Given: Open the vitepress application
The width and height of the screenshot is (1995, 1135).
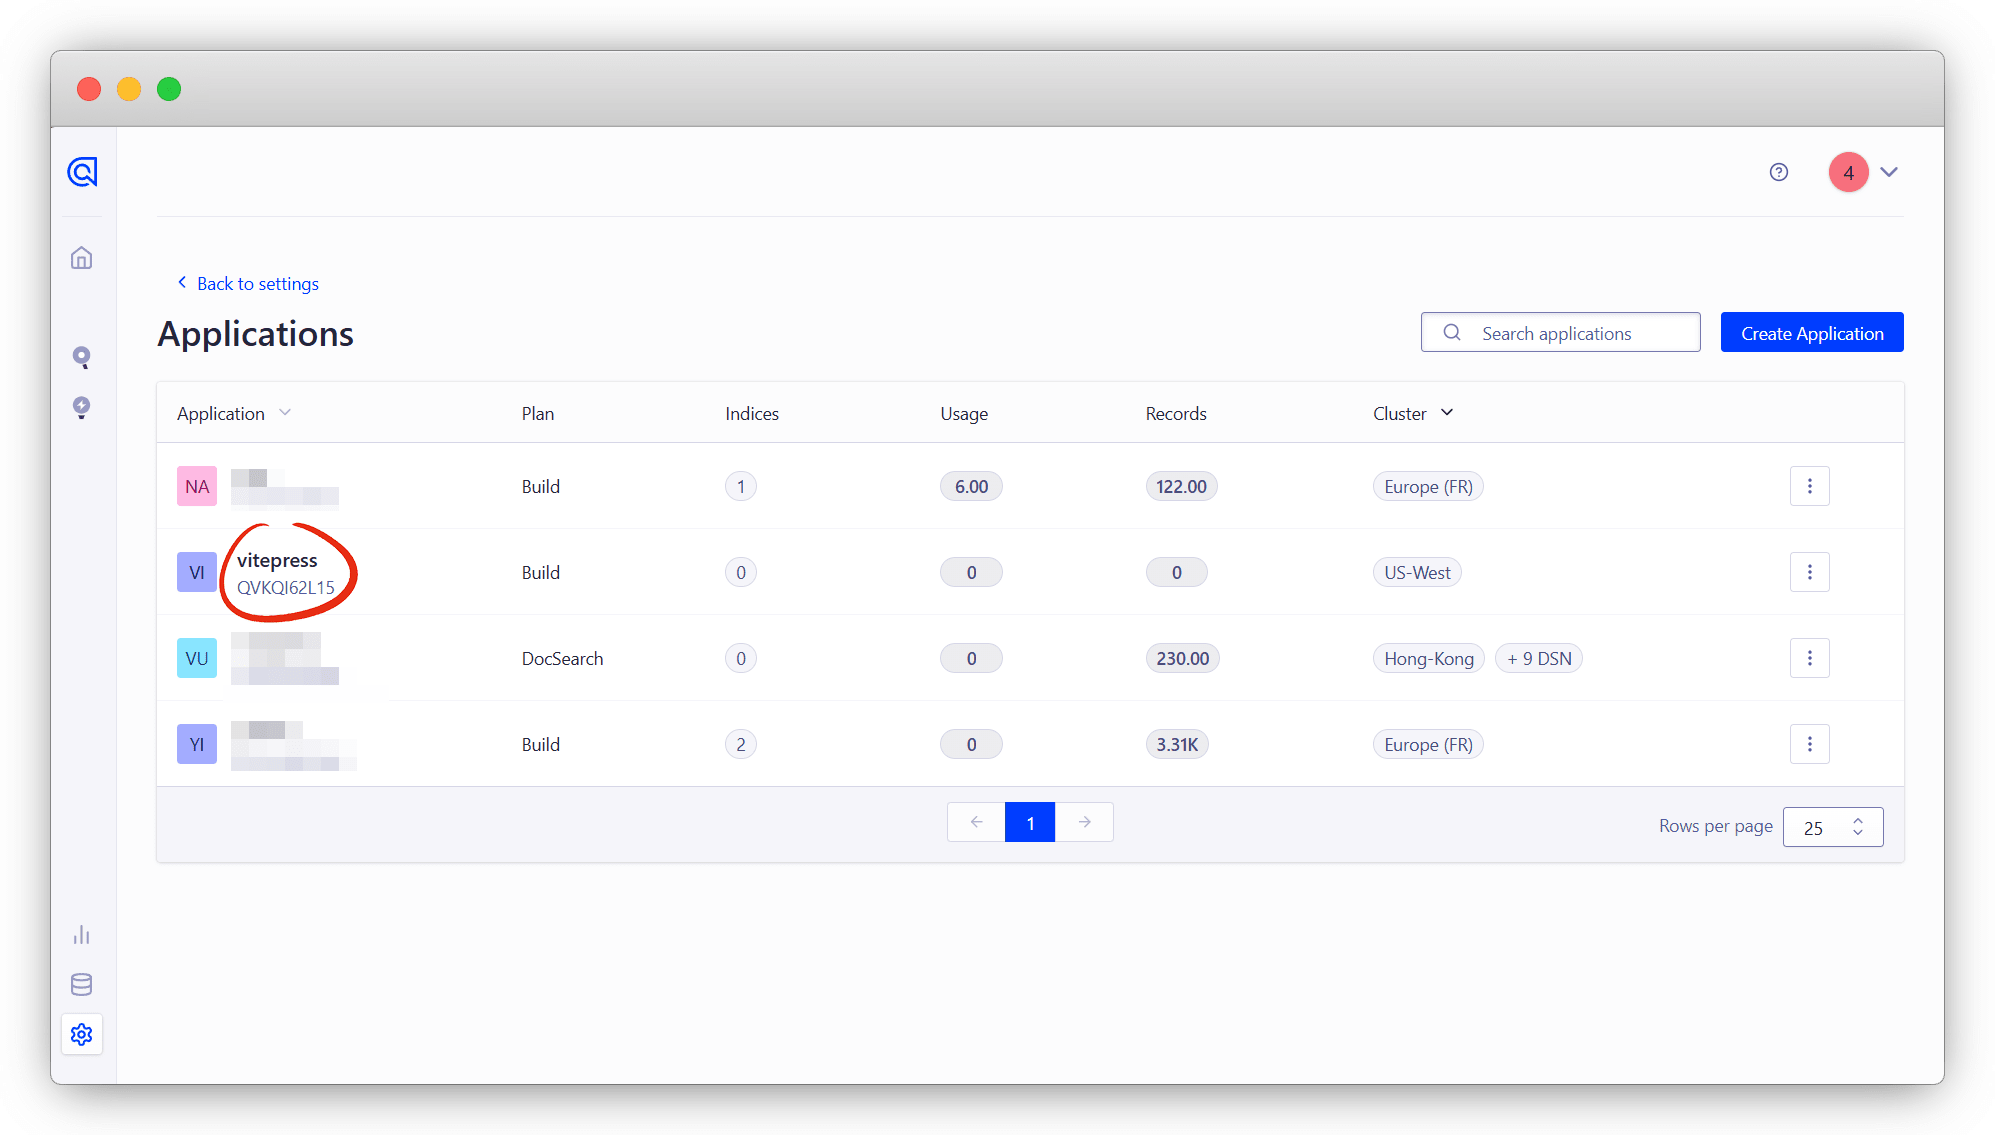Looking at the screenshot, I should (x=277, y=561).
